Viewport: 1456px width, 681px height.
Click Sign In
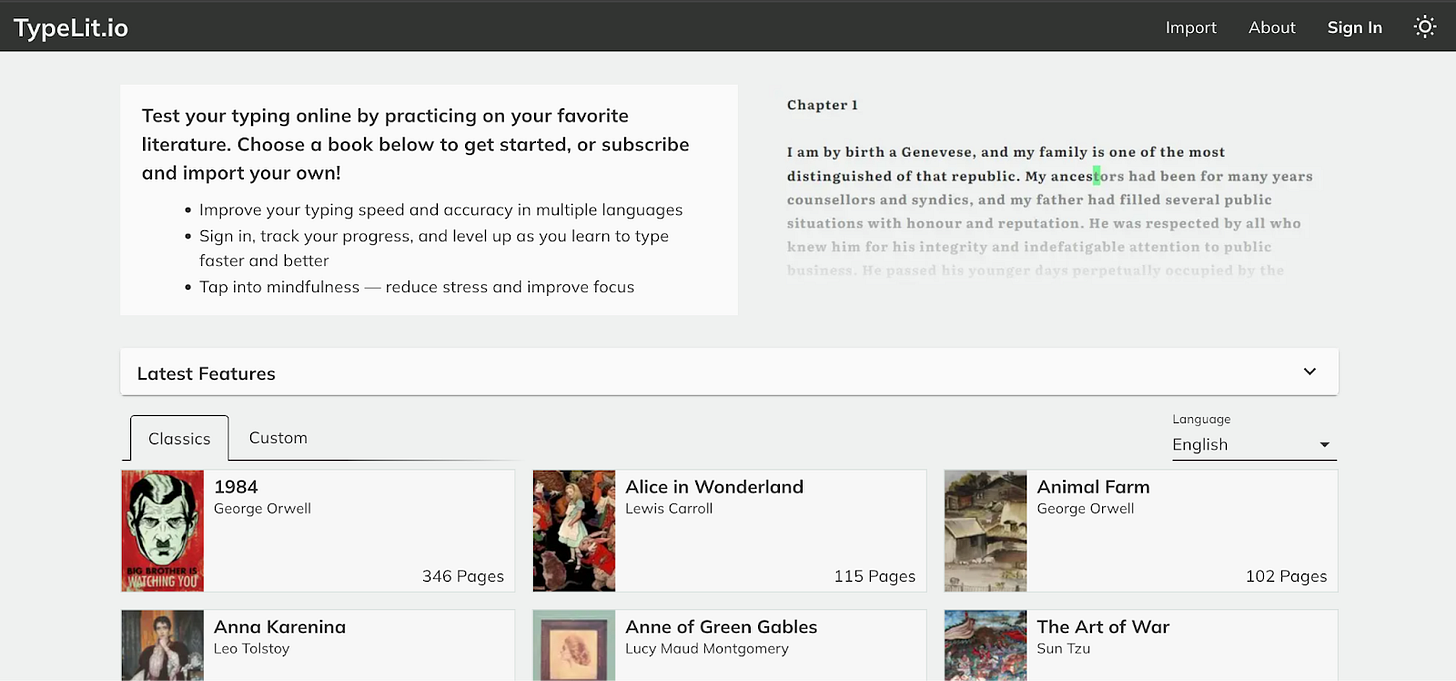1355,28
